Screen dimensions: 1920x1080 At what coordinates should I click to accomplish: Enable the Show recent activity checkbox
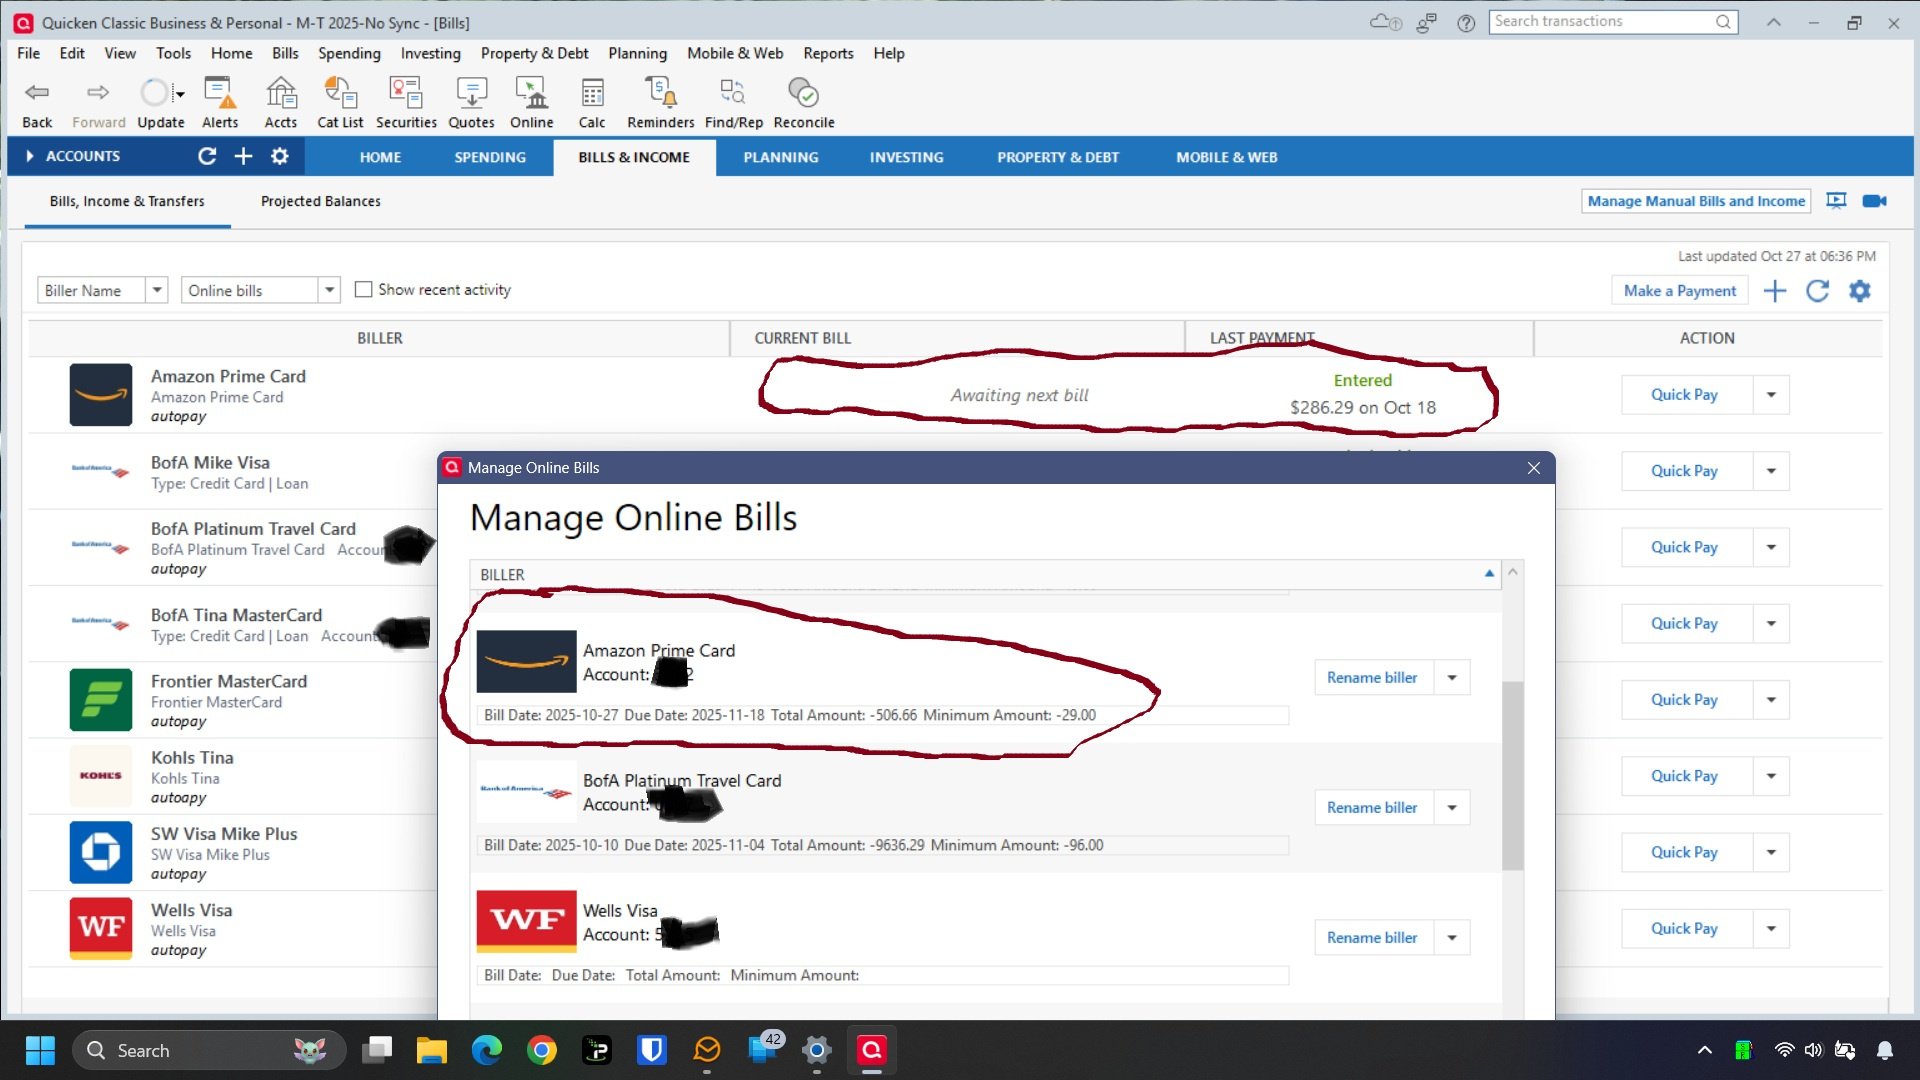(x=365, y=289)
